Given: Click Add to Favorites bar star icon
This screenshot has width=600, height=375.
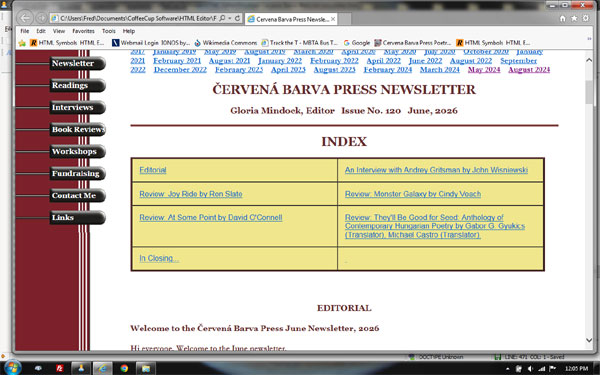Looking at the screenshot, I should (22, 43).
